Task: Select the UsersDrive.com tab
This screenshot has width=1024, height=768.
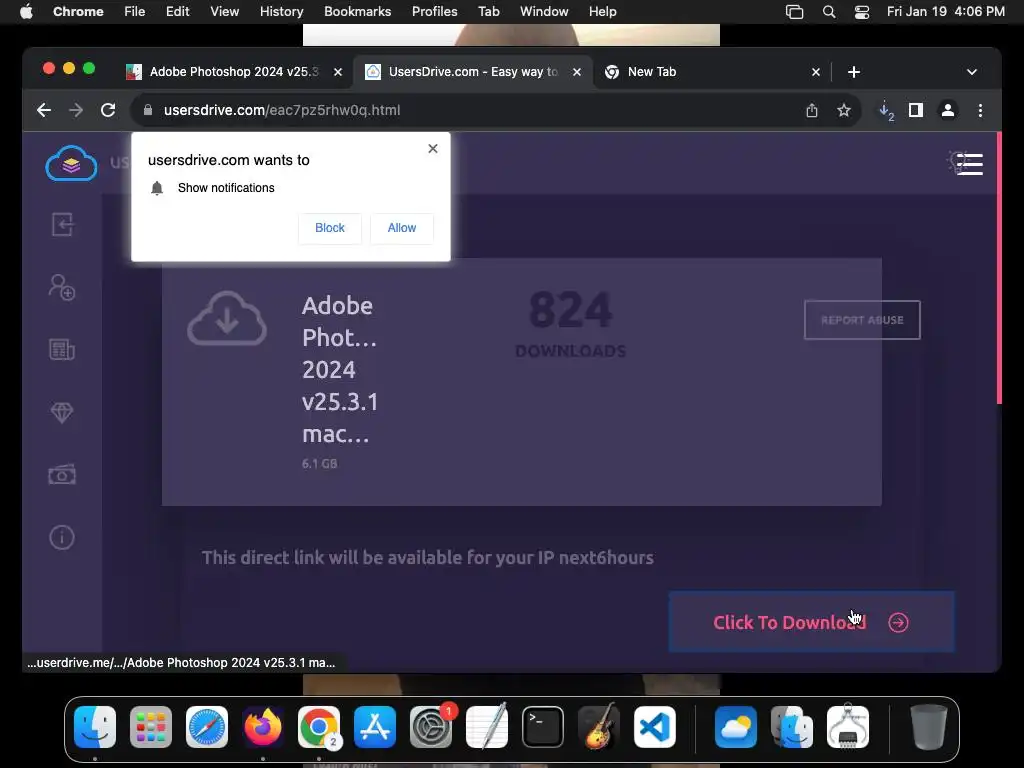Action: [x=473, y=72]
